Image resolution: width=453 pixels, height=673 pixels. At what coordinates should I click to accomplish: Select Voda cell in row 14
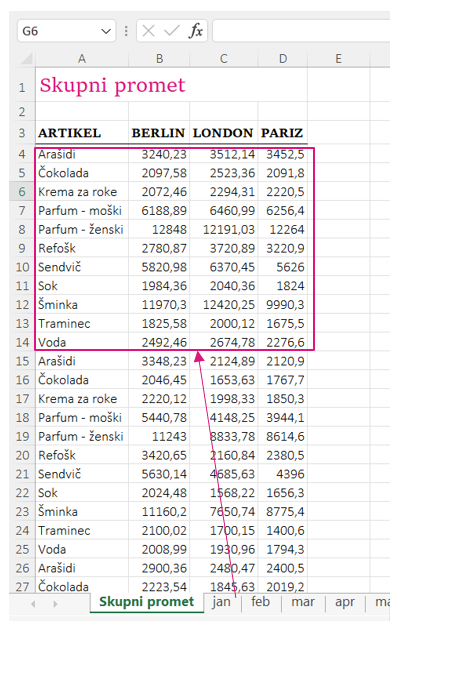(82, 342)
